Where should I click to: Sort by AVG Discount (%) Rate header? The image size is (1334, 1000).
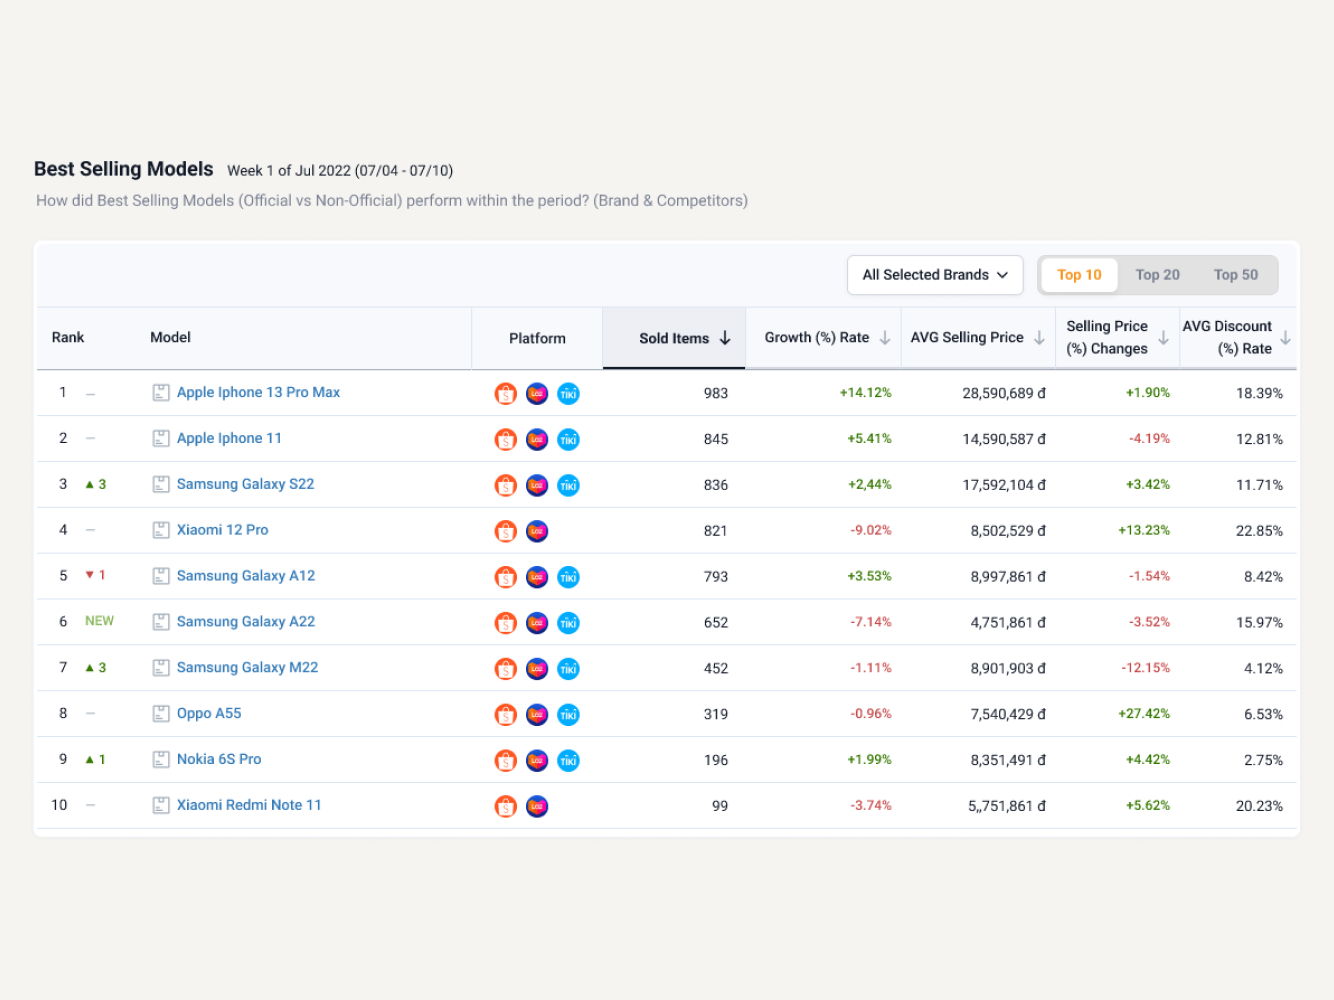(1227, 338)
